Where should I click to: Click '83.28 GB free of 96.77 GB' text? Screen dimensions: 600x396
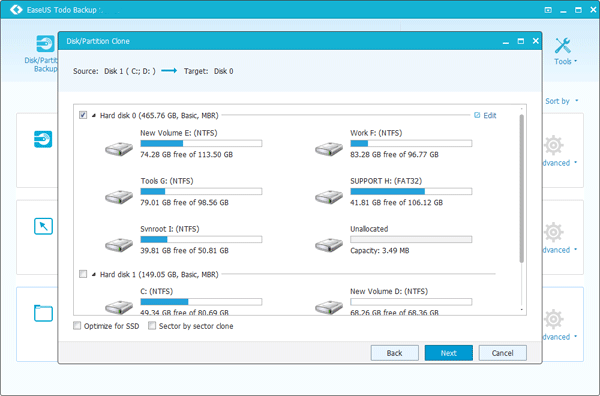pyautogui.click(x=395, y=155)
